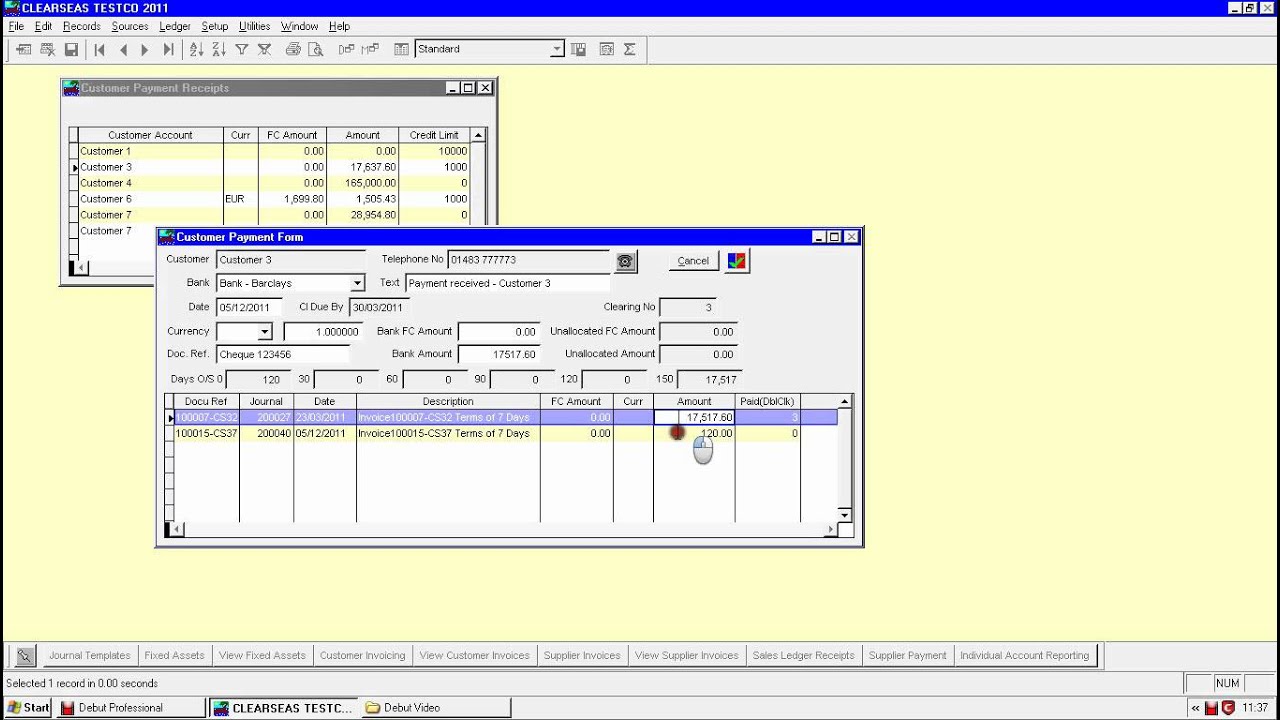This screenshot has height=720, width=1280.
Task: Go to the previous record
Action: [123, 49]
